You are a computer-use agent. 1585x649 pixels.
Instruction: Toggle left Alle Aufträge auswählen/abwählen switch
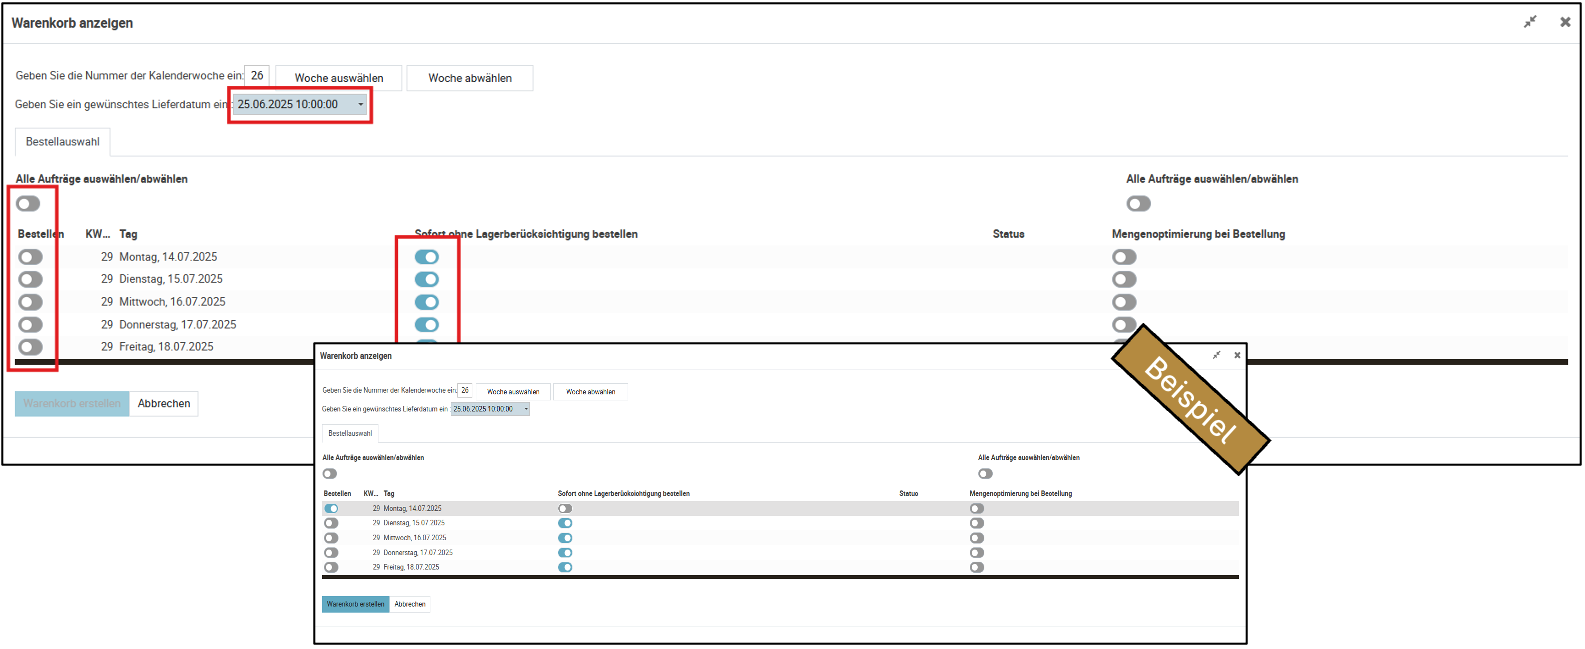(28, 204)
